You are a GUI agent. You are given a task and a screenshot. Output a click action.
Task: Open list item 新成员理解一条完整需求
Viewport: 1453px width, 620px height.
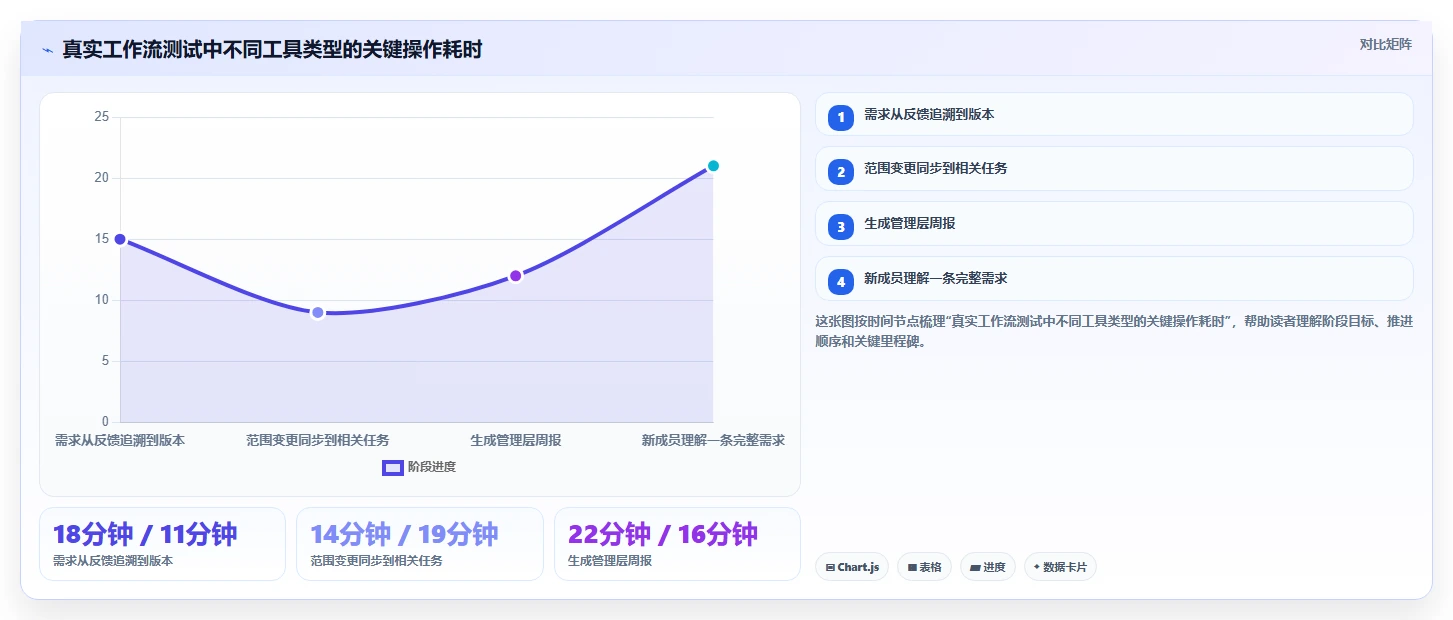(1114, 279)
